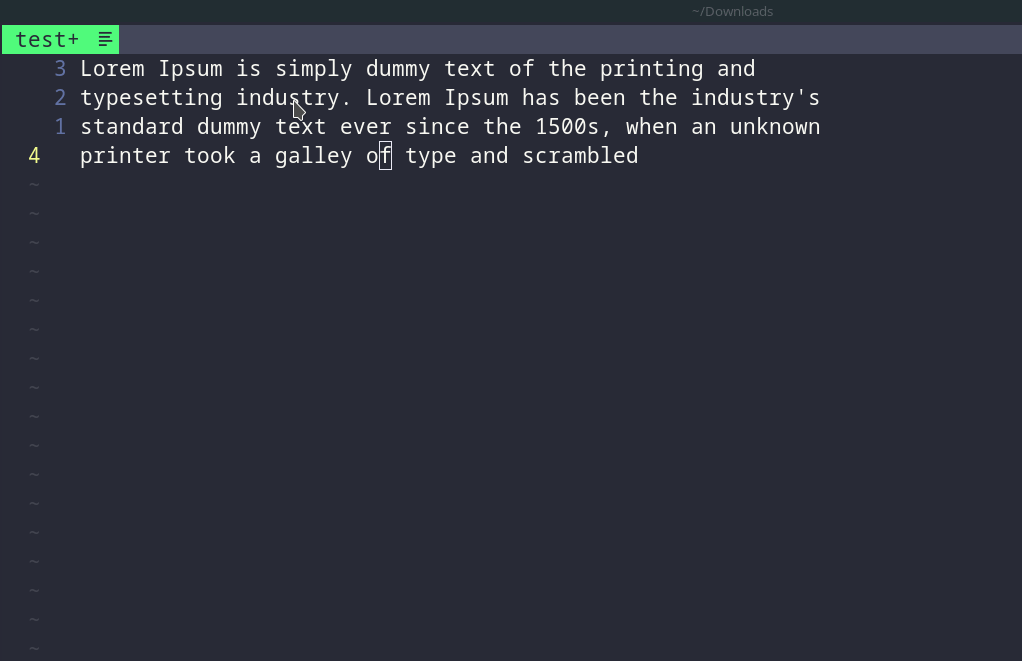Open the tab list icon on the test+ tab
Viewport: 1022px width, 661px height.
click(x=104, y=39)
